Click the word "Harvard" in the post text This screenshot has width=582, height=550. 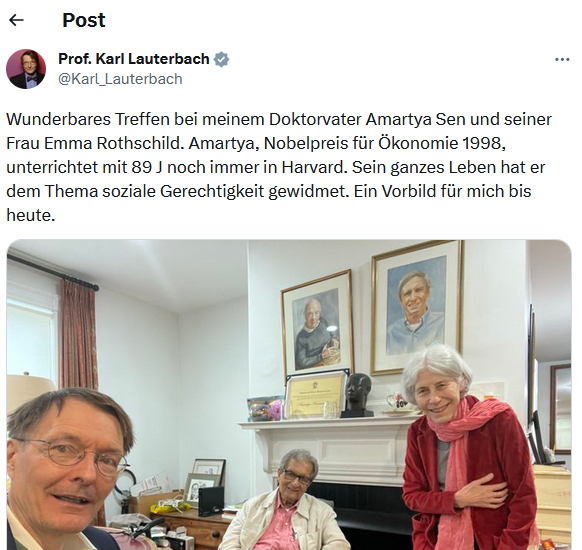coord(314,167)
